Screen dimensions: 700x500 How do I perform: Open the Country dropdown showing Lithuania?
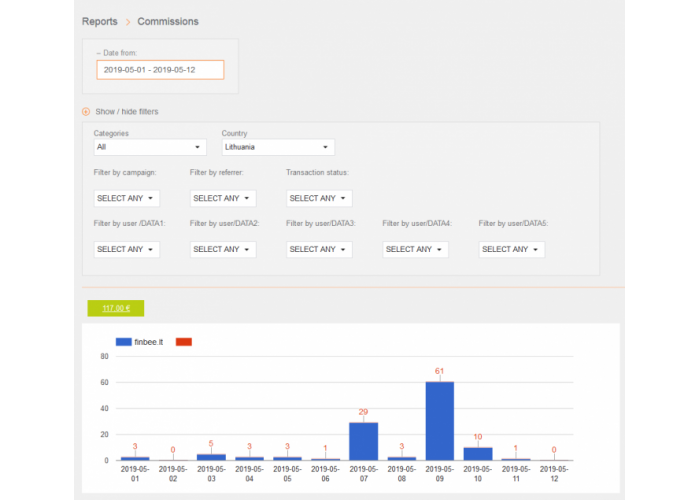(x=278, y=147)
